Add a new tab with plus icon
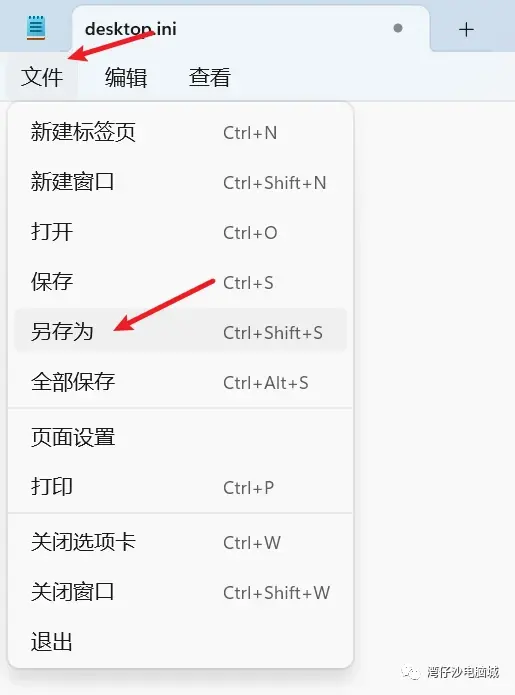 [x=466, y=30]
